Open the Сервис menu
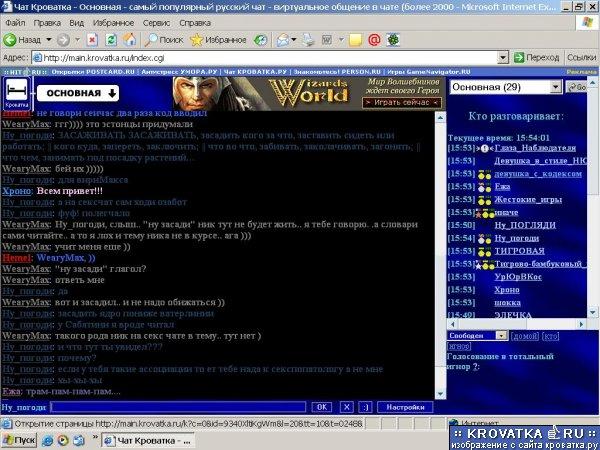The width and height of the screenshot is (600, 450). tap(156, 23)
